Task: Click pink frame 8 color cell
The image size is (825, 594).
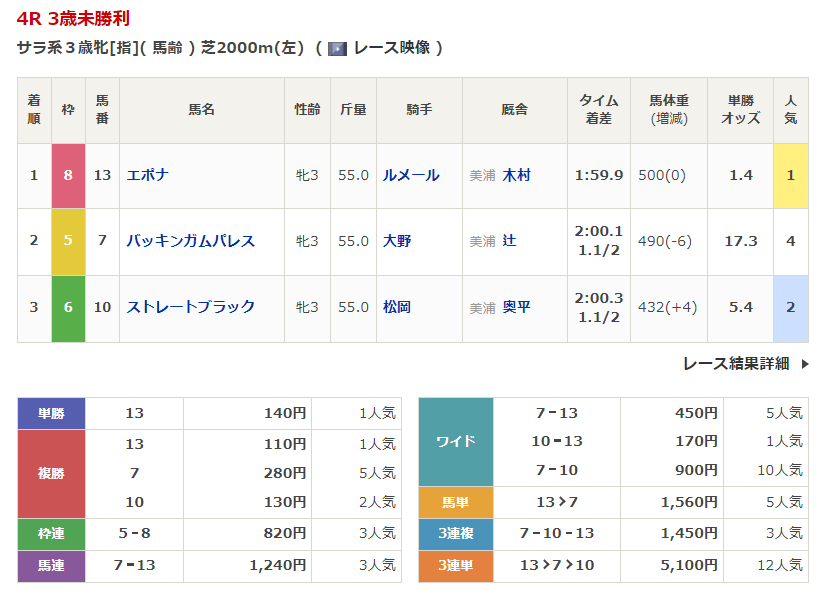Action: [x=68, y=175]
